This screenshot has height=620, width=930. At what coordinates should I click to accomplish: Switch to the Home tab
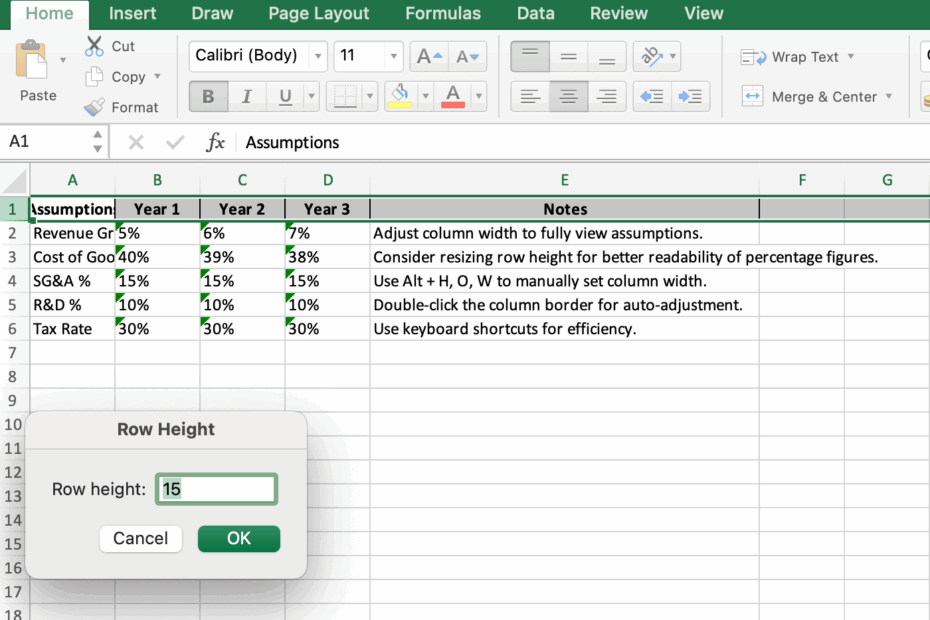tap(49, 13)
